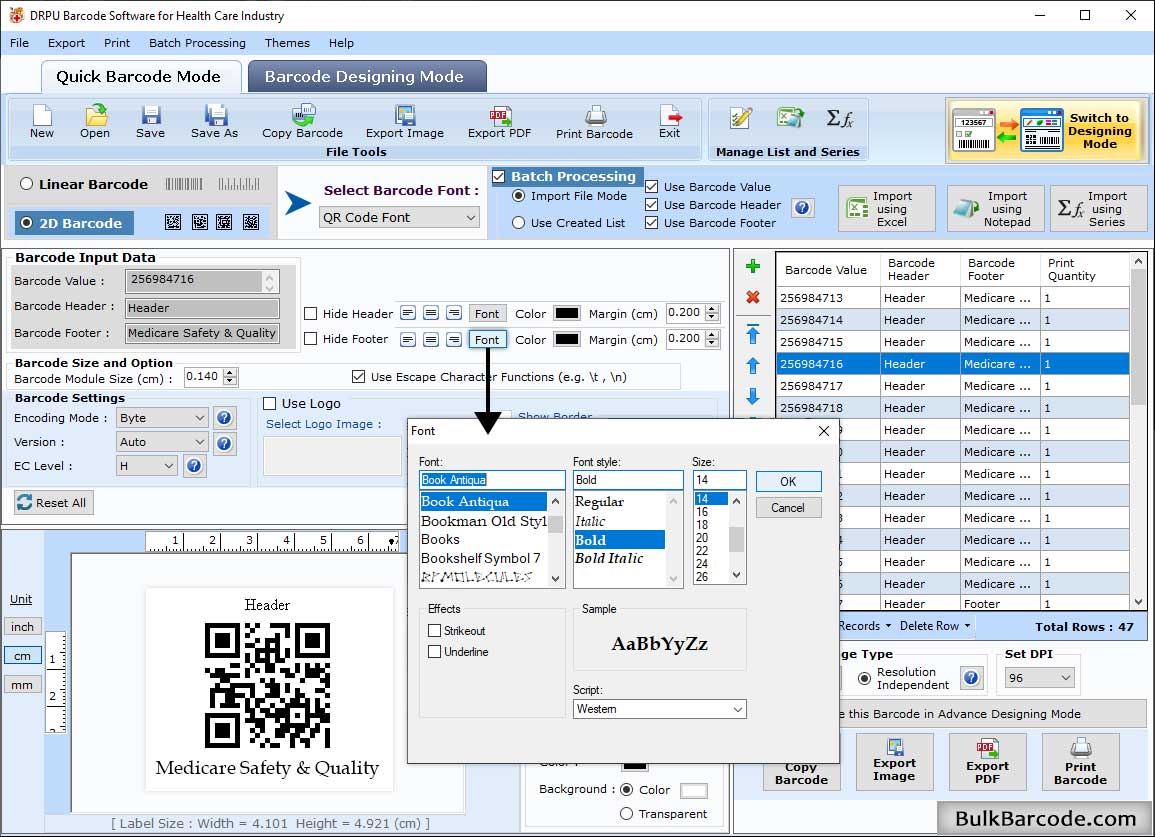Open the edit list pencil icon
Viewport: 1155px width, 837px height.
[x=740, y=119]
